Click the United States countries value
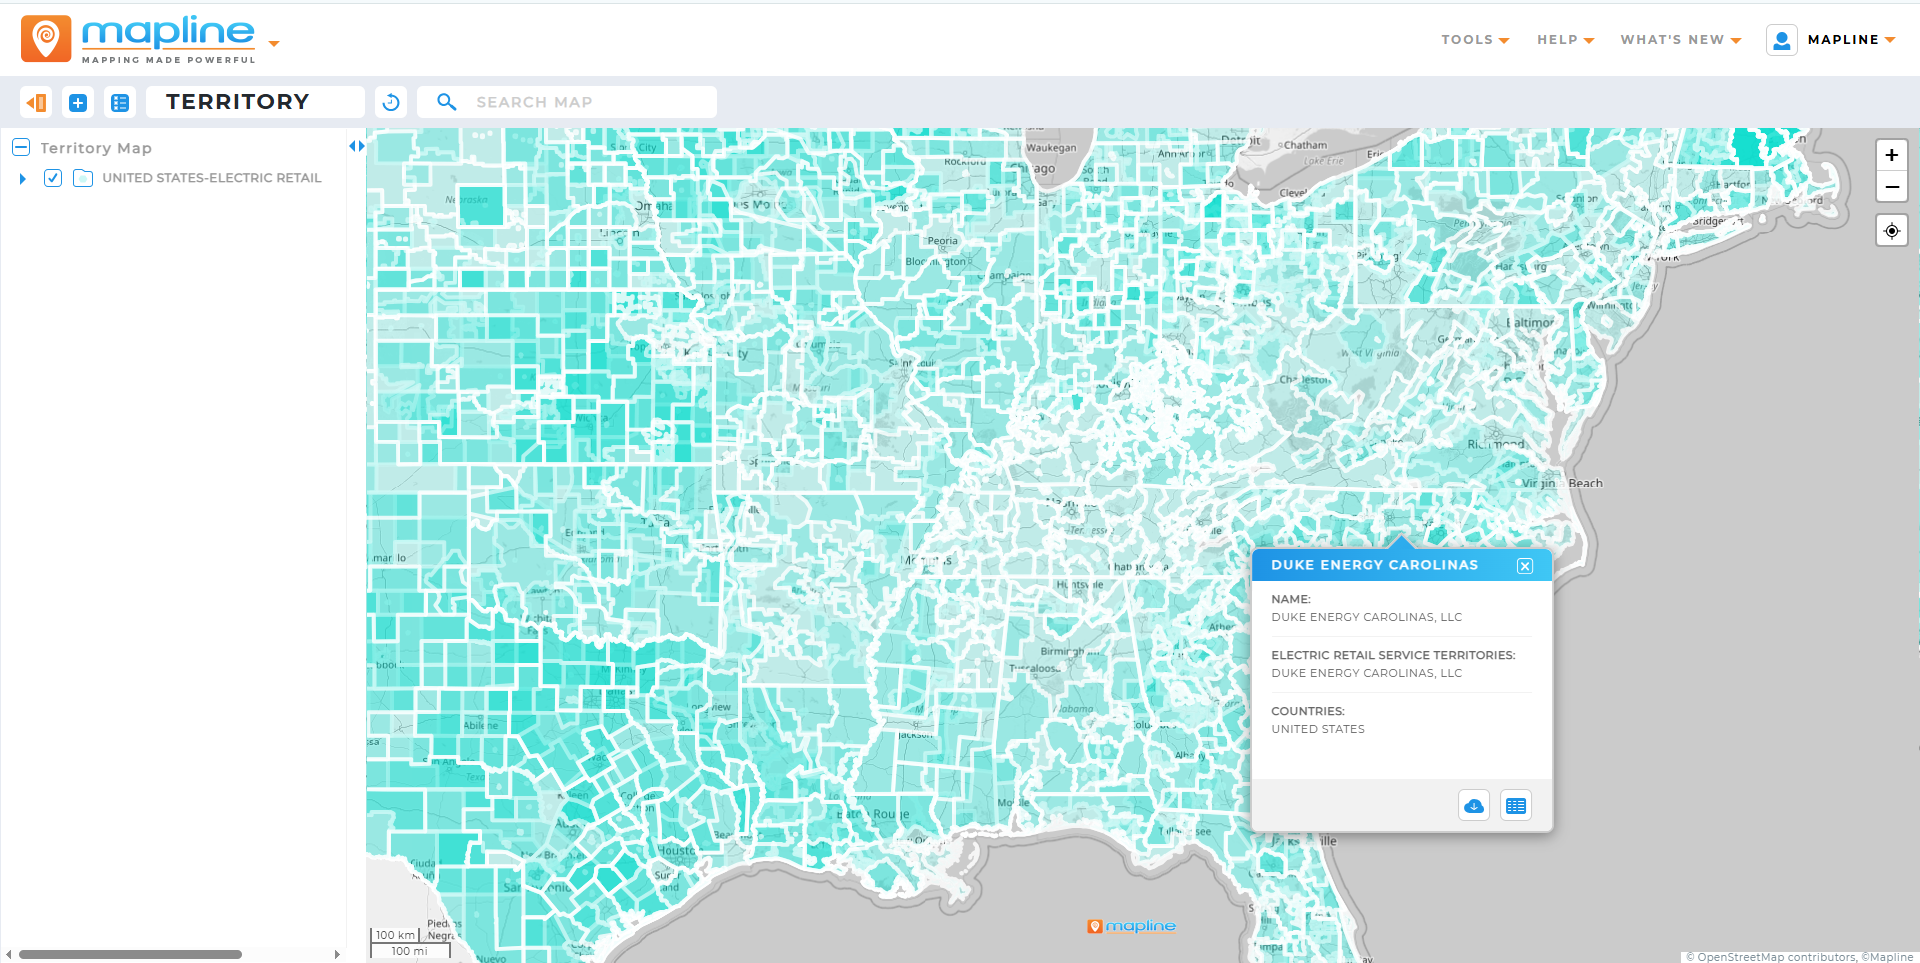The width and height of the screenshot is (1920, 963). (1318, 729)
